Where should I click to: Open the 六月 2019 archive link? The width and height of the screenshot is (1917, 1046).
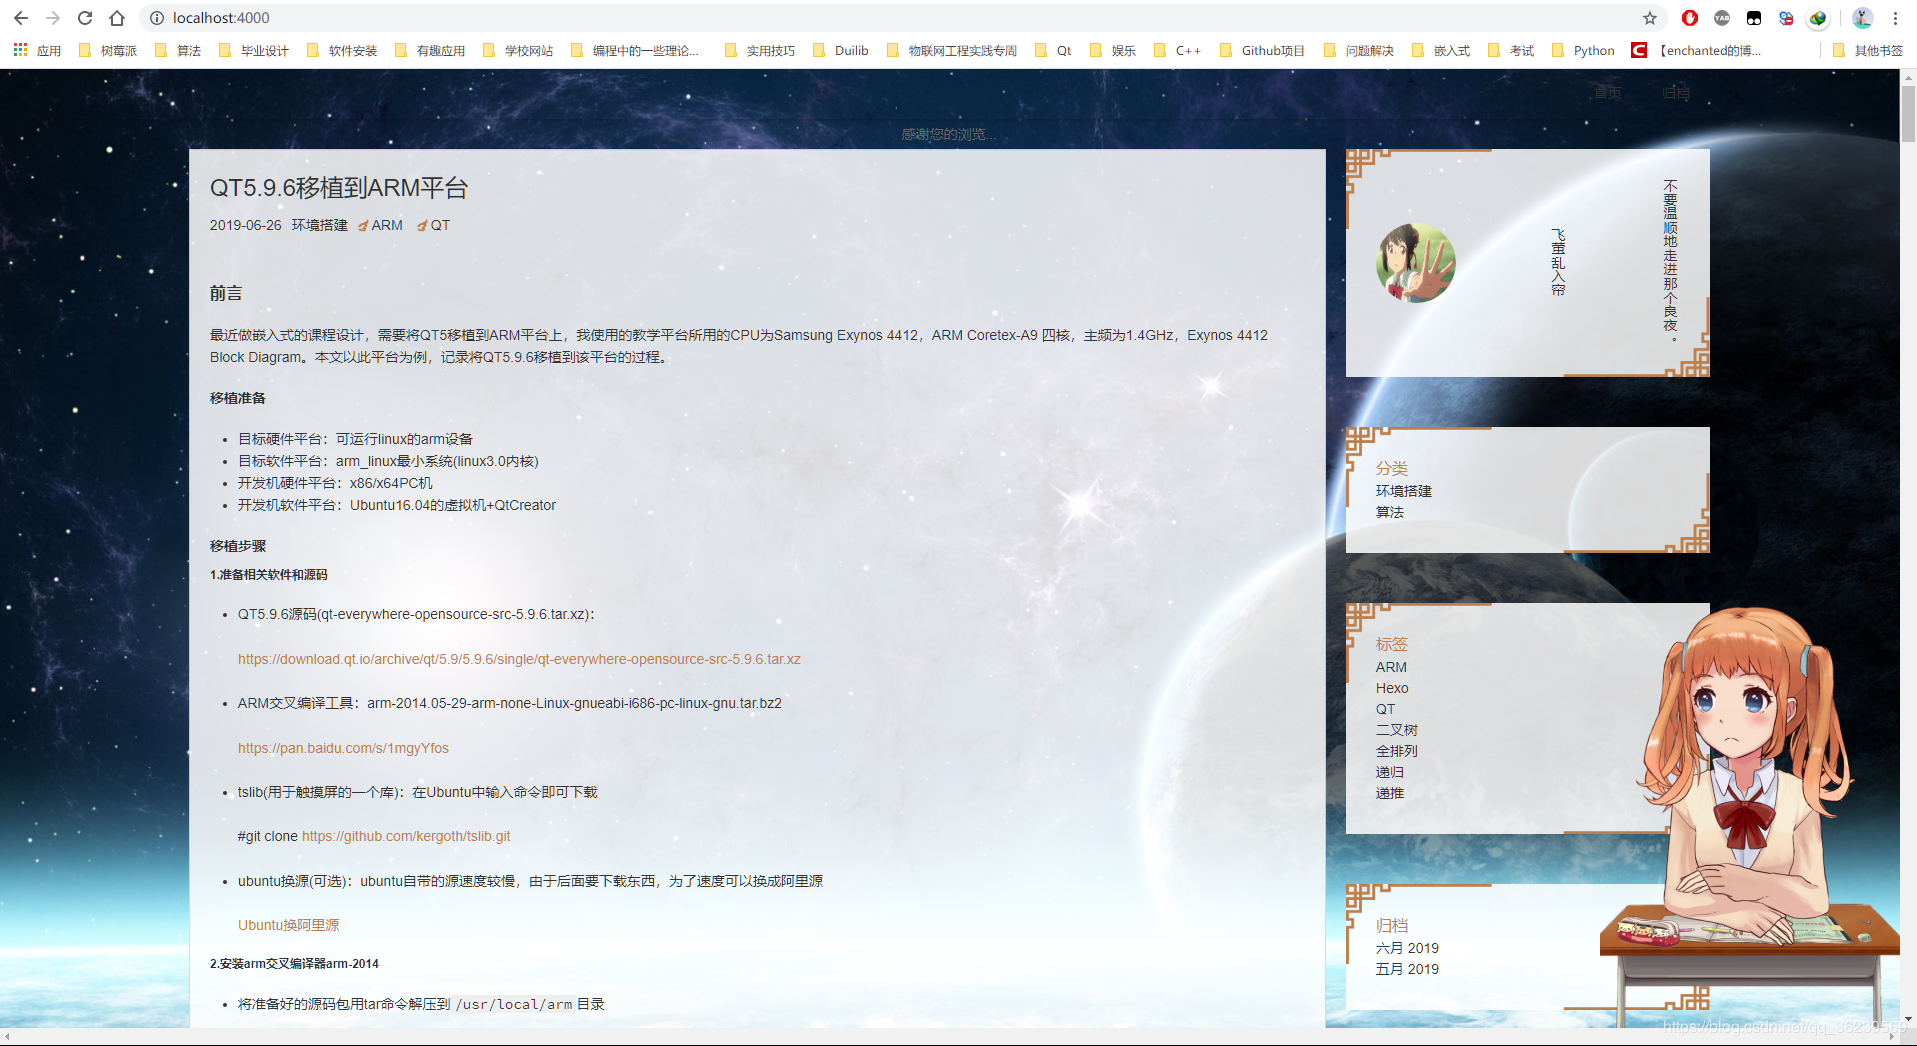coord(1407,947)
